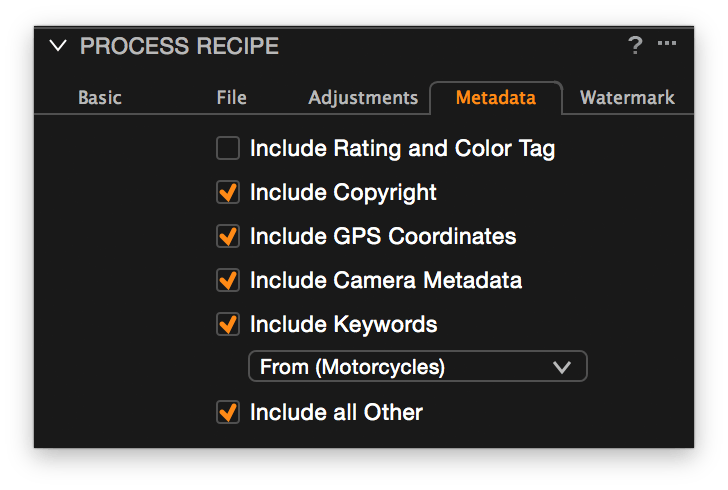
Task: Click the 'Include Keywords' label text
Action: [x=344, y=324]
